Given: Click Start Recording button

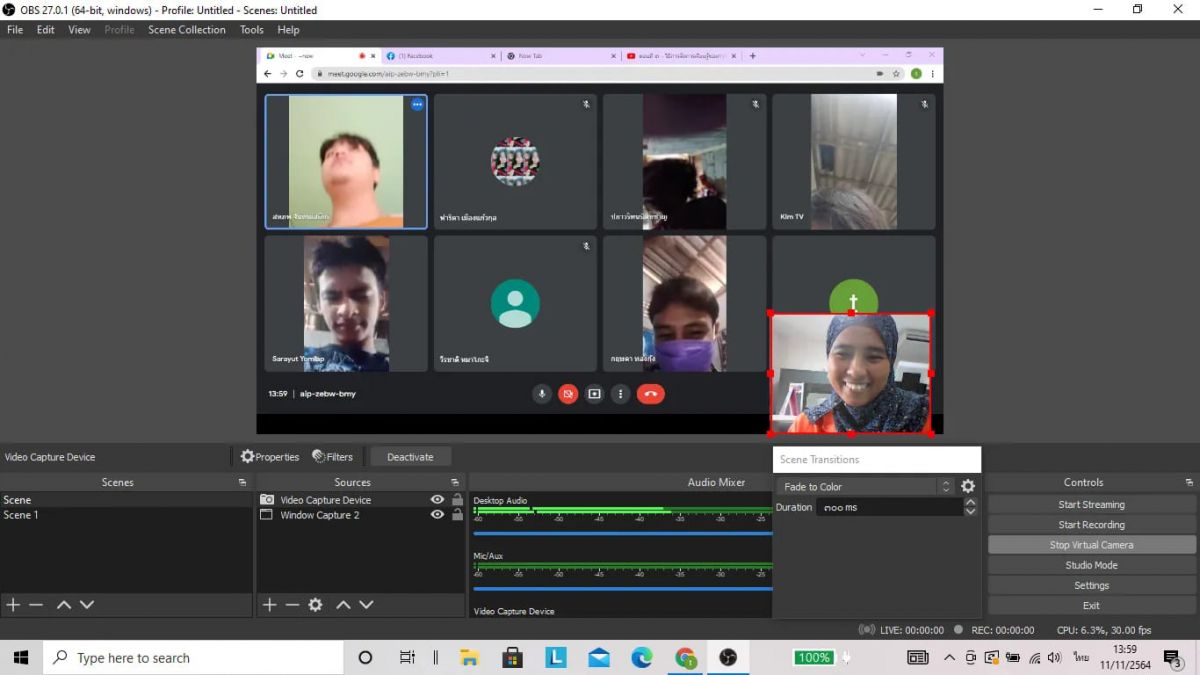Looking at the screenshot, I should [1092, 525].
